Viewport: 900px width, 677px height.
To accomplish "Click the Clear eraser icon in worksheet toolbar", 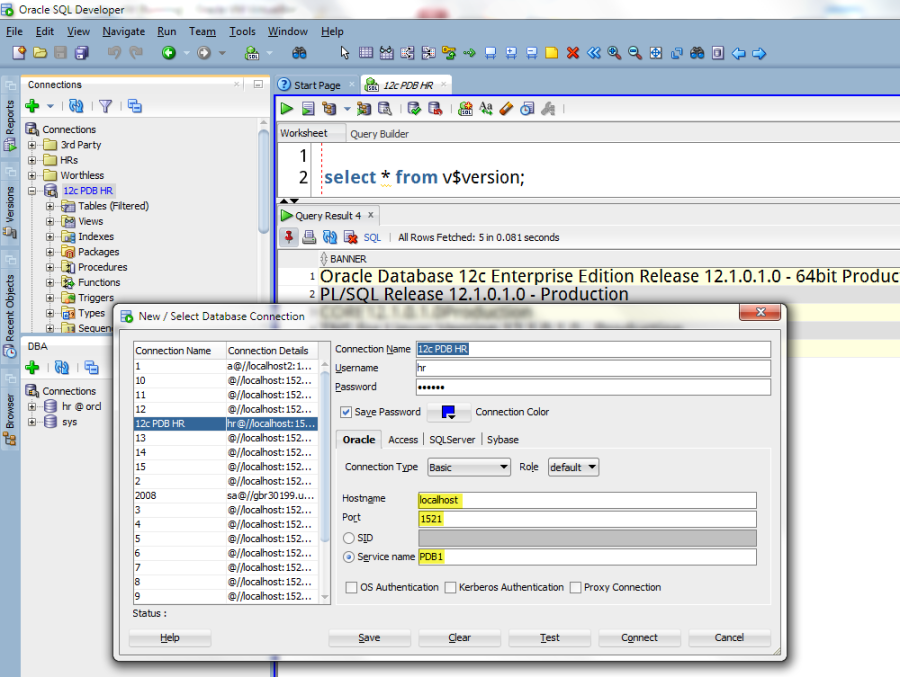I will pos(506,109).
